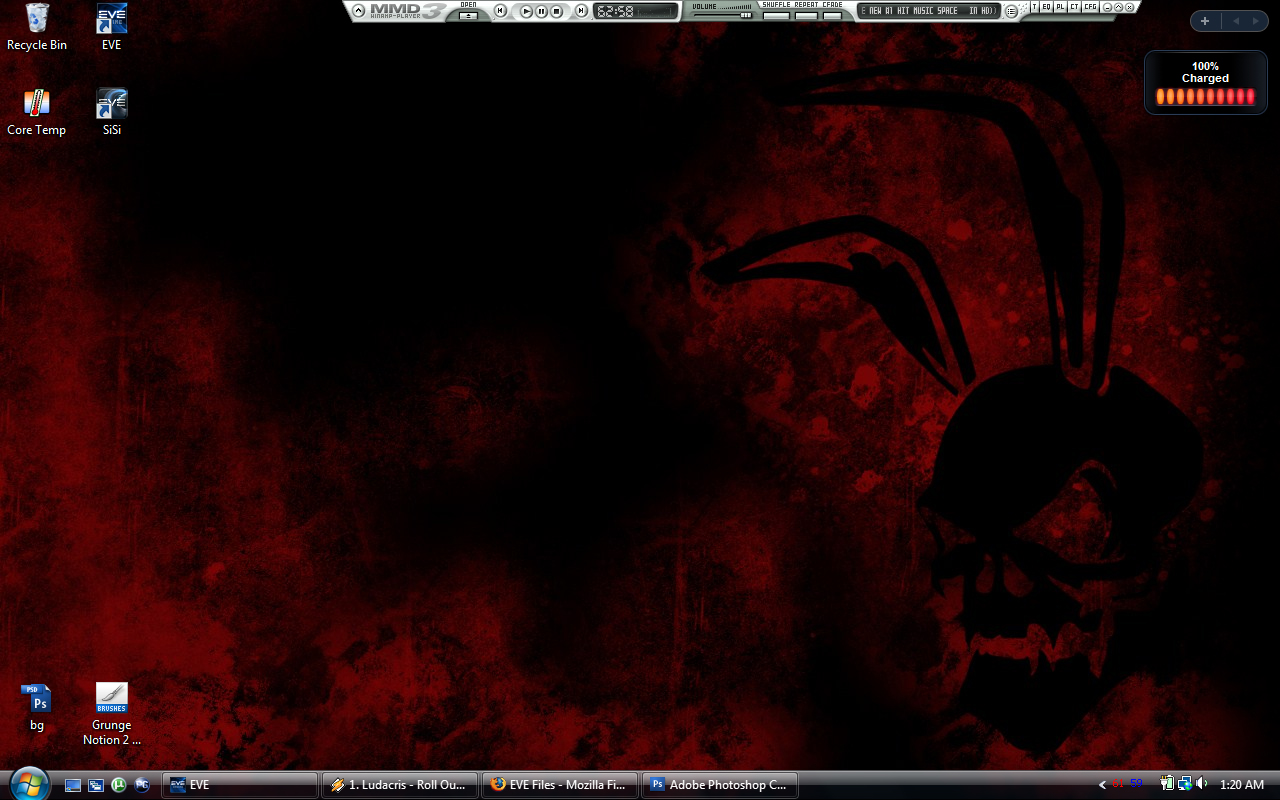Pause playback in Winamp player

[x=541, y=11]
